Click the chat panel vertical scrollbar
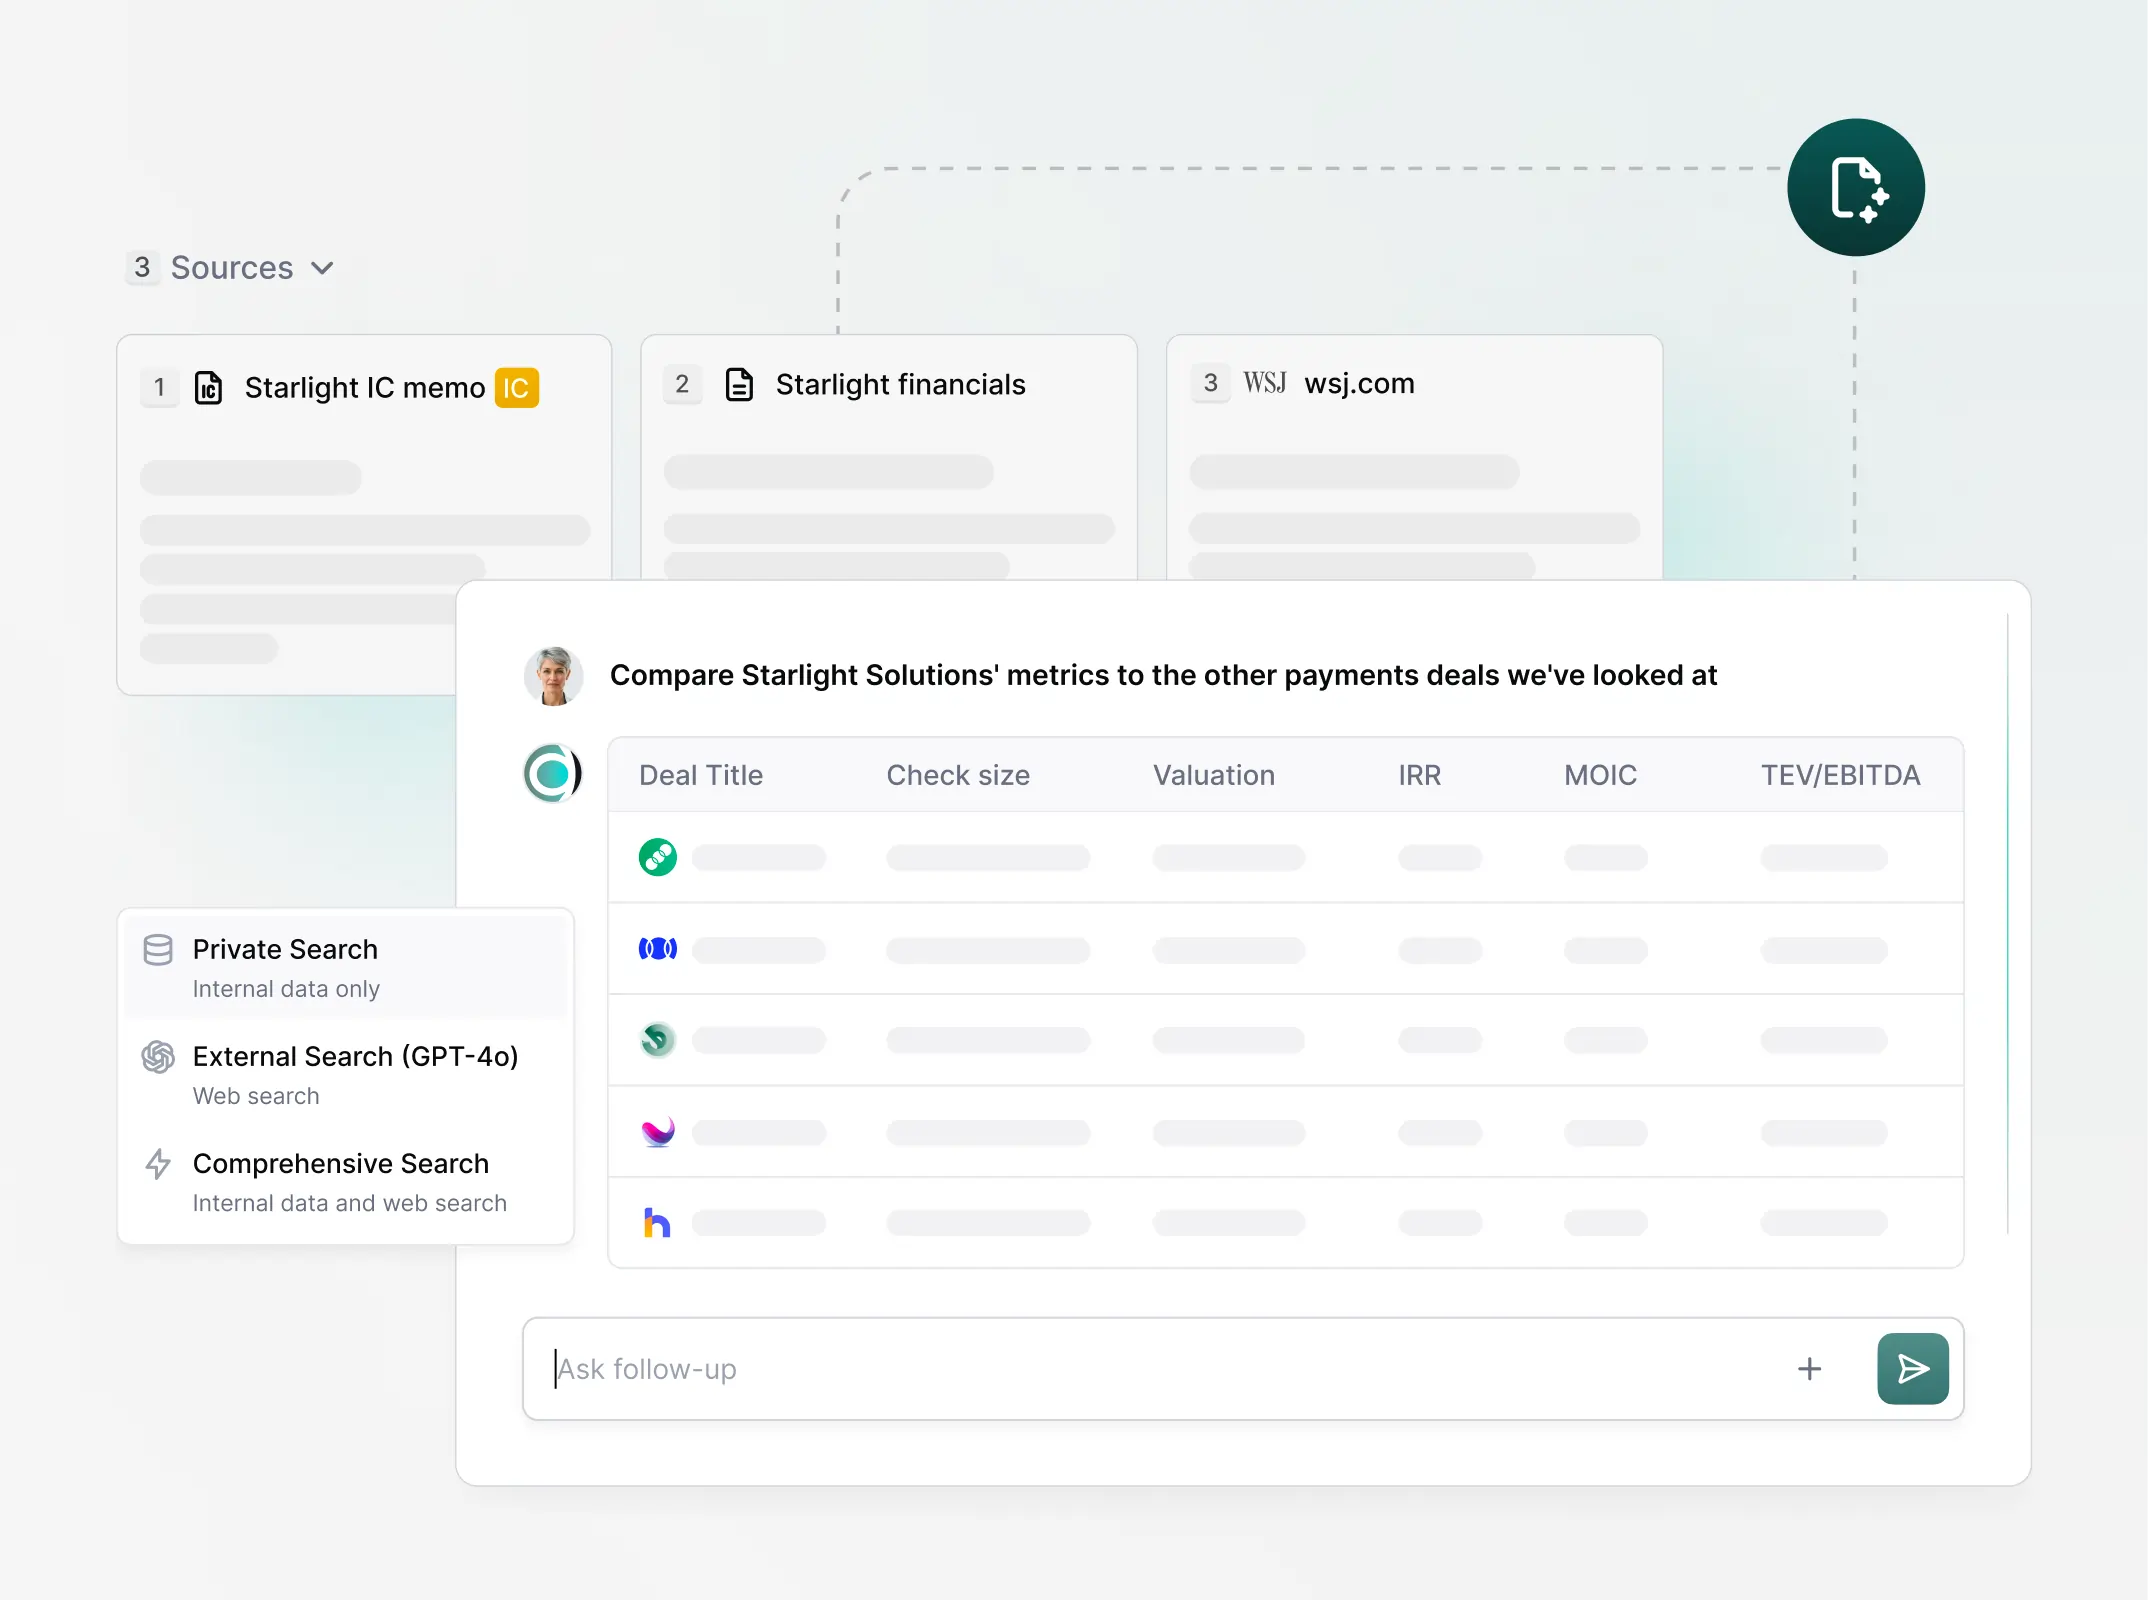 [x=2007, y=923]
